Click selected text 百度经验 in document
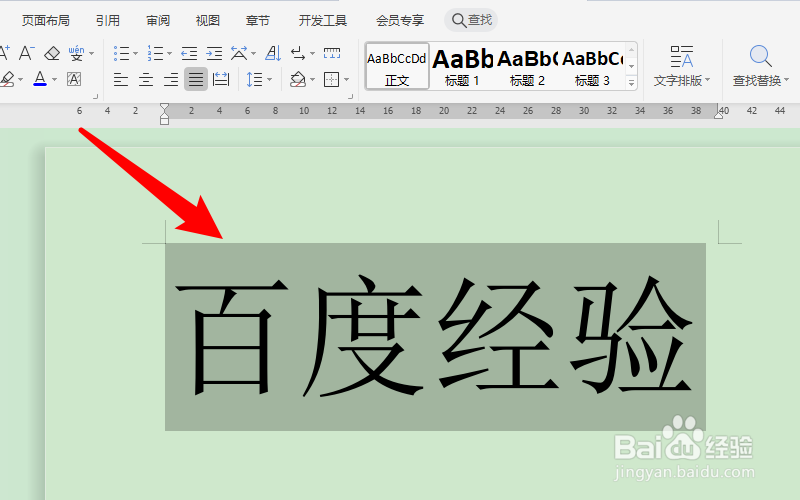800x500 pixels. coord(435,337)
